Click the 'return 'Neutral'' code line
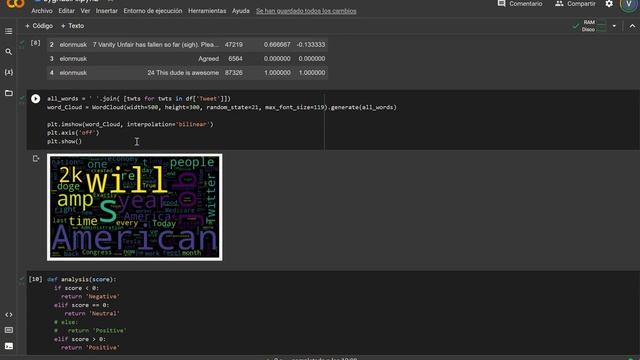The height and width of the screenshot is (360, 640). coord(92,313)
